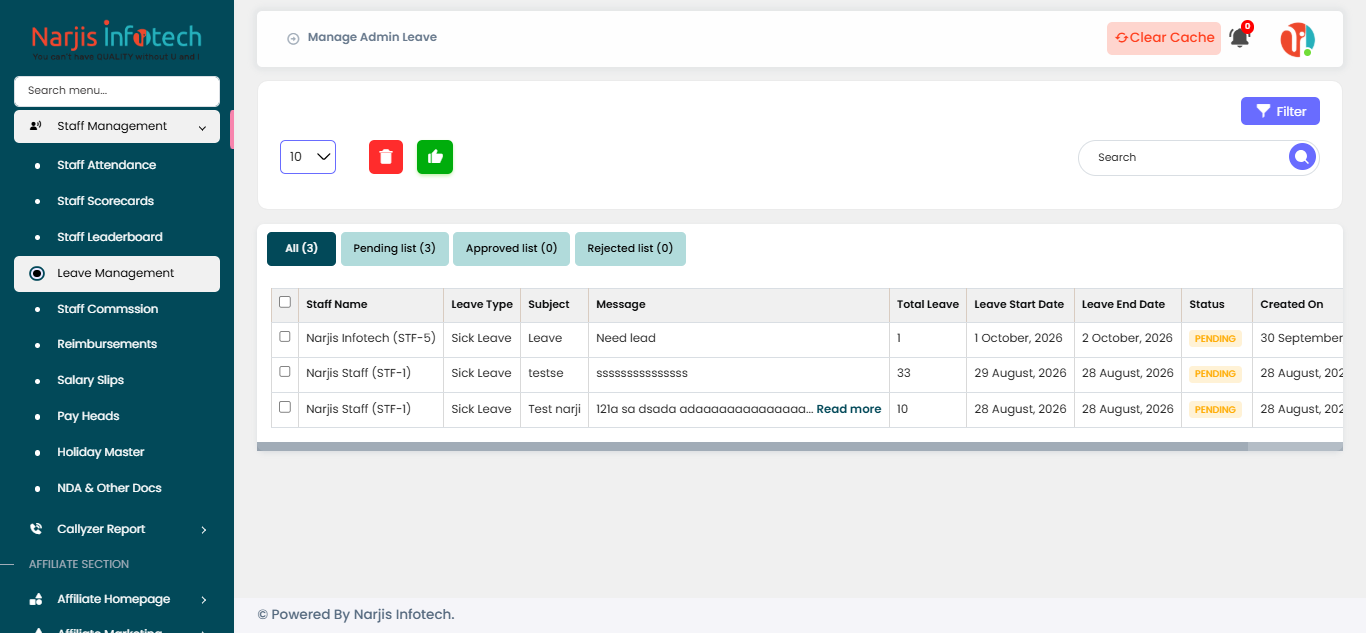
Task: Click the PENDING badge in STF-5 row
Action: [x=1215, y=339]
